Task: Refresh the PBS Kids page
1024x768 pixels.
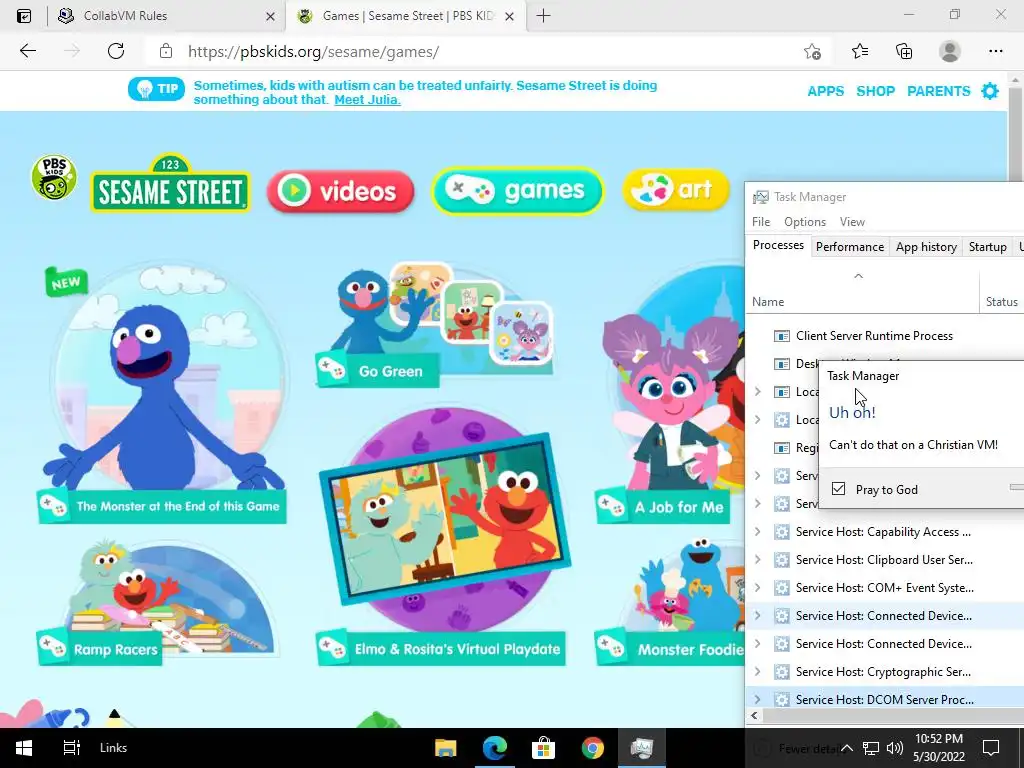Action: click(x=116, y=51)
